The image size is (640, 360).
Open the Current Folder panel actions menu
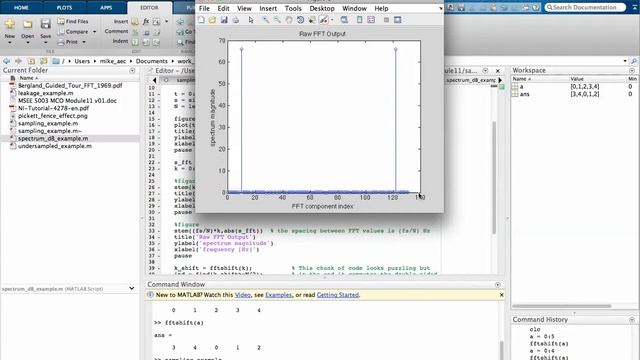132,71
